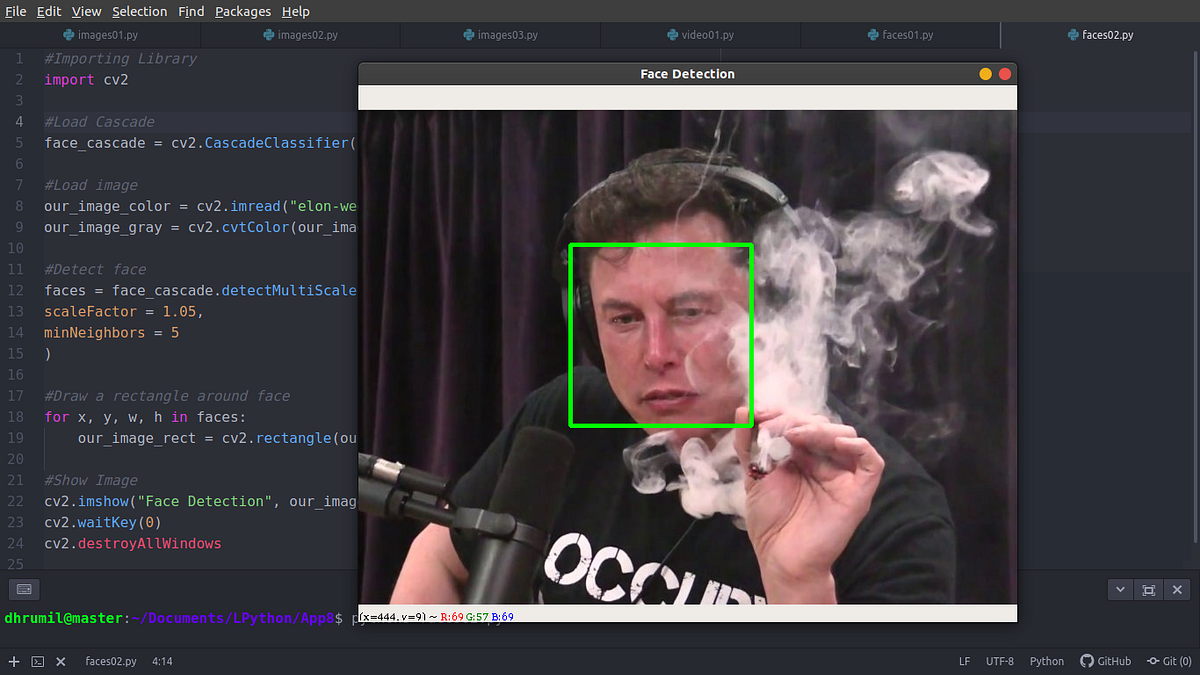Viewport: 1200px width, 675px height.
Task: Click the Face Detection window title bar
Action: click(x=687, y=74)
